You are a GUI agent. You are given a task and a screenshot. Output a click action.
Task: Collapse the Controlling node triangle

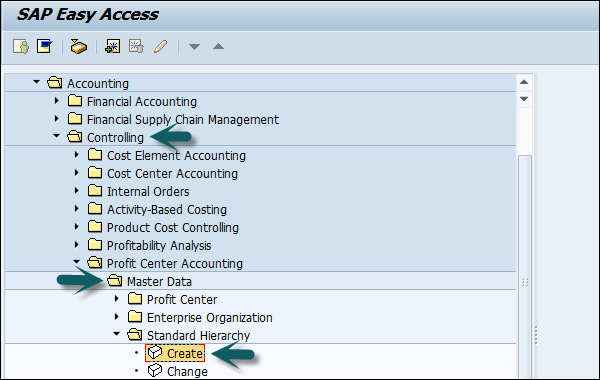[x=56, y=136]
